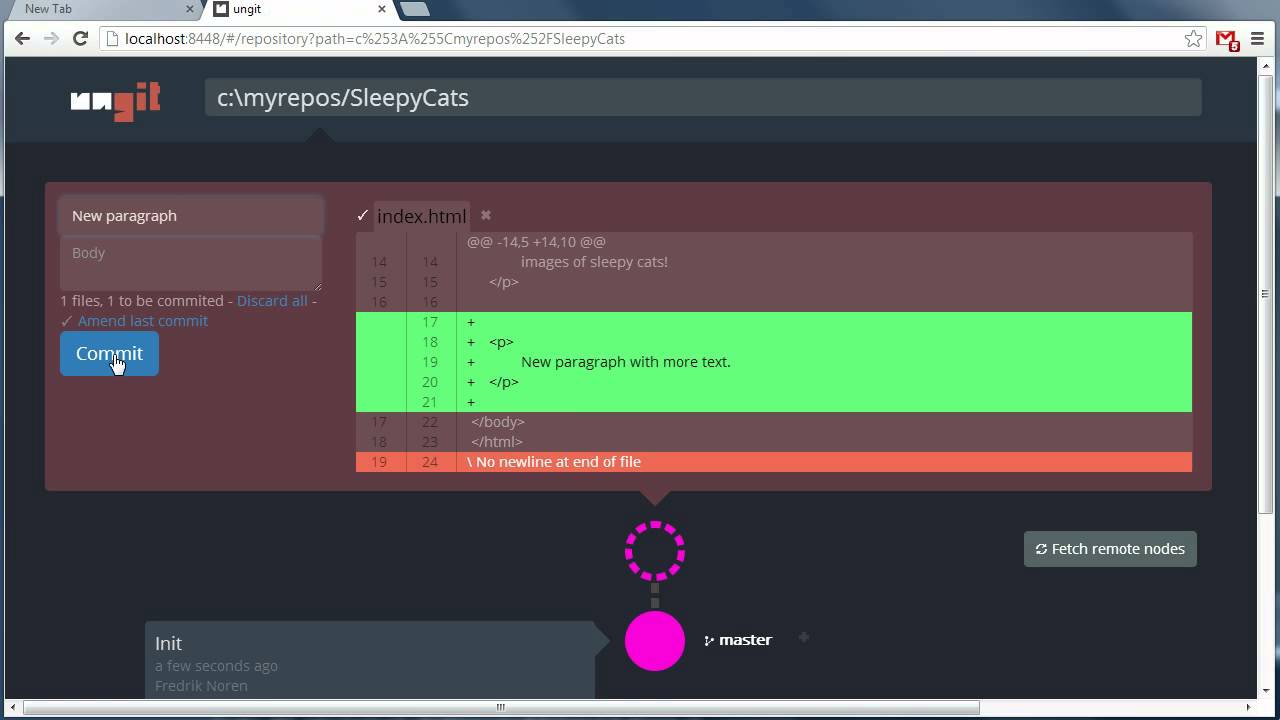Click the Init commit title

pos(168,643)
